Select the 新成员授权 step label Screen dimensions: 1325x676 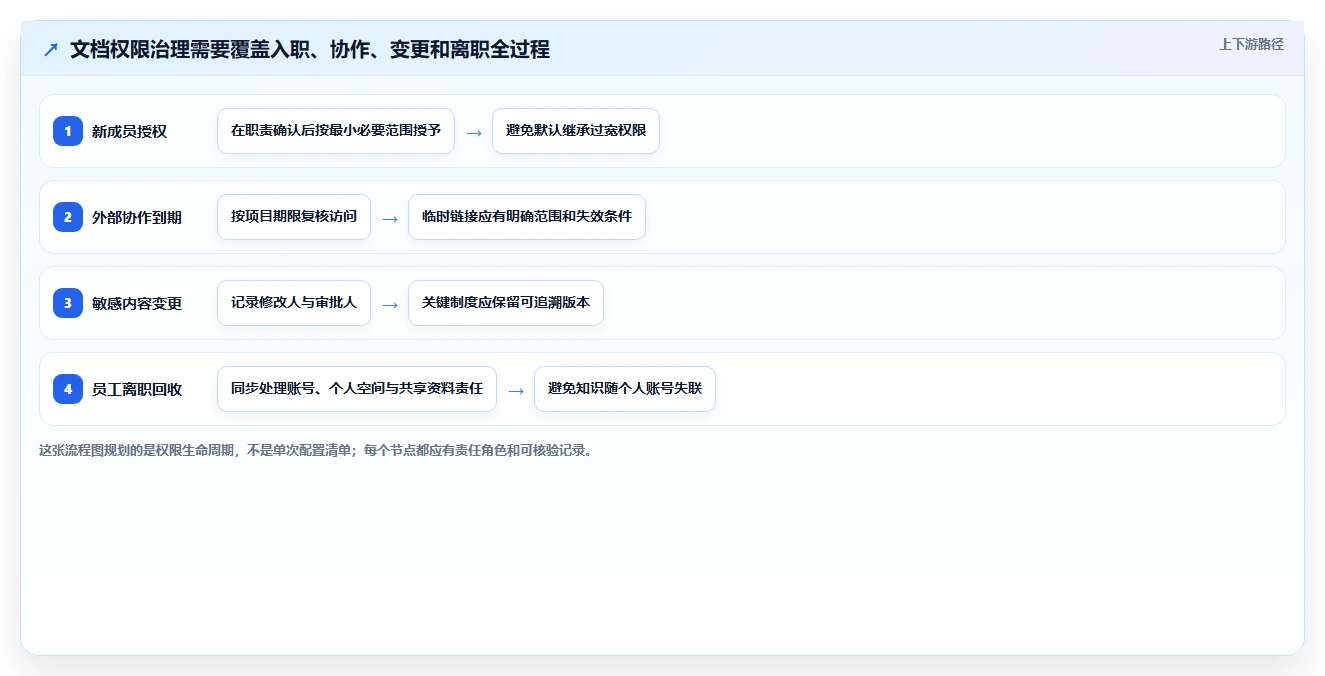(x=129, y=131)
